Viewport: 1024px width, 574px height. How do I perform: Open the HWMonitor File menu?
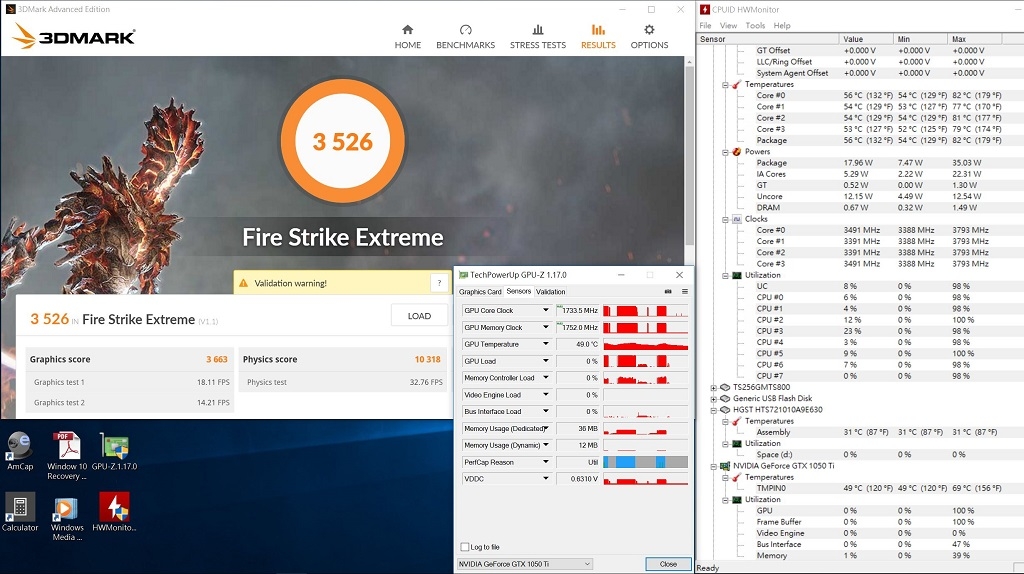705,25
